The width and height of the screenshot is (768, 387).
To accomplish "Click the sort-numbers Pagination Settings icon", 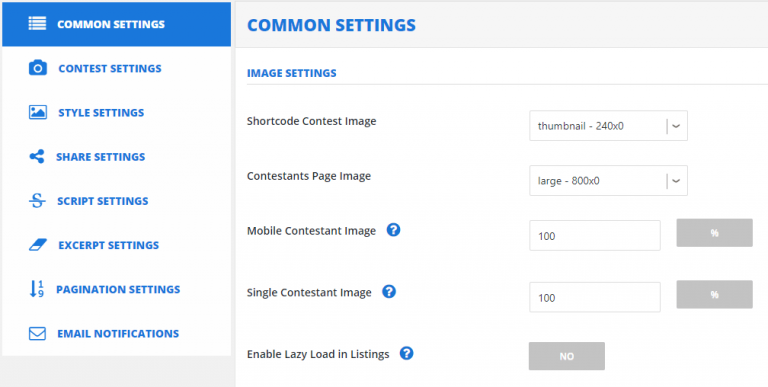I will click(37, 289).
